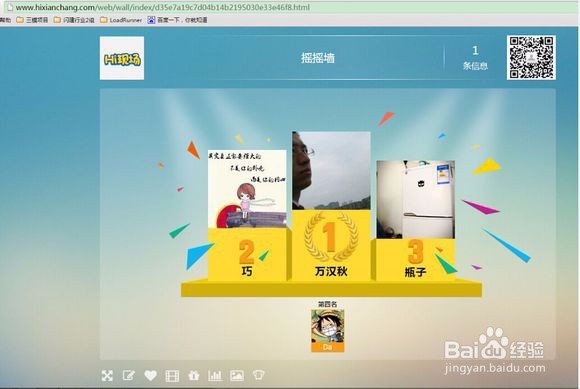Toggle fullscreen with the expand arrows icon
Image resolution: width=580 pixels, height=389 pixels.
point(107,376)
